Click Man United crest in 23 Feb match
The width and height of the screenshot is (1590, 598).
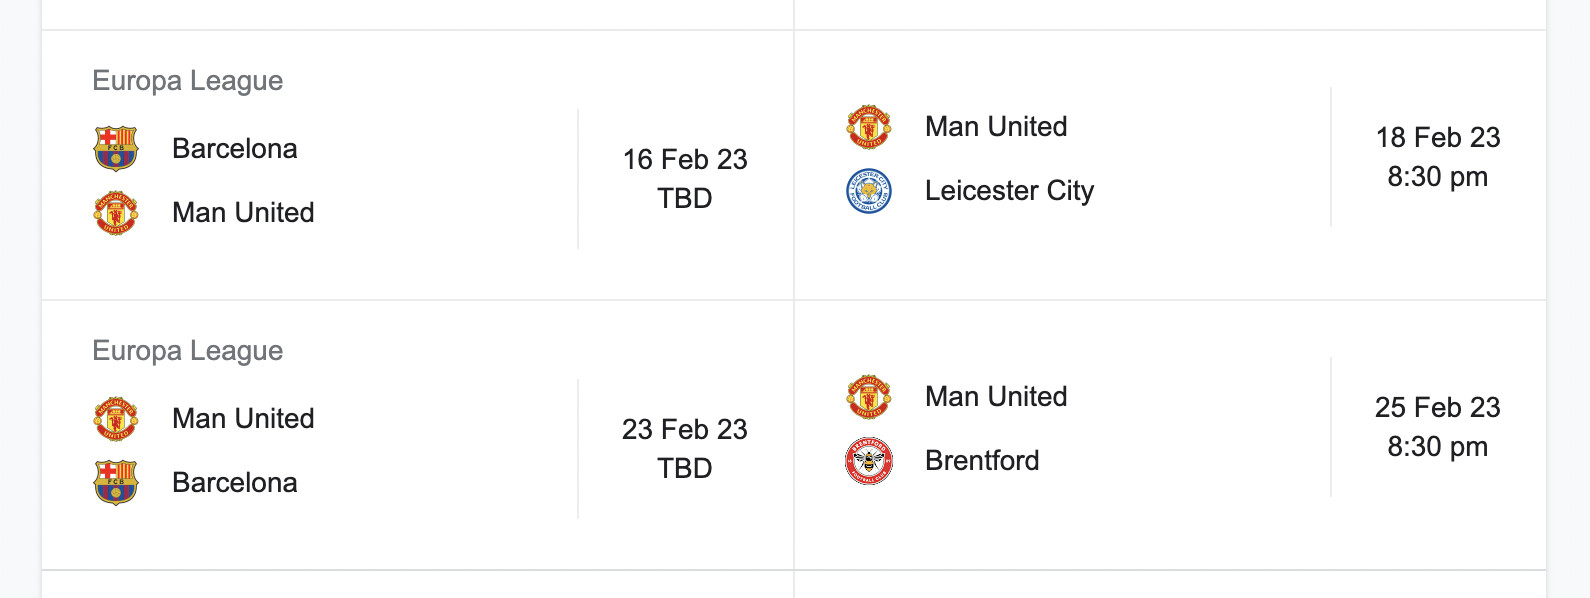(x=116, y=419)
